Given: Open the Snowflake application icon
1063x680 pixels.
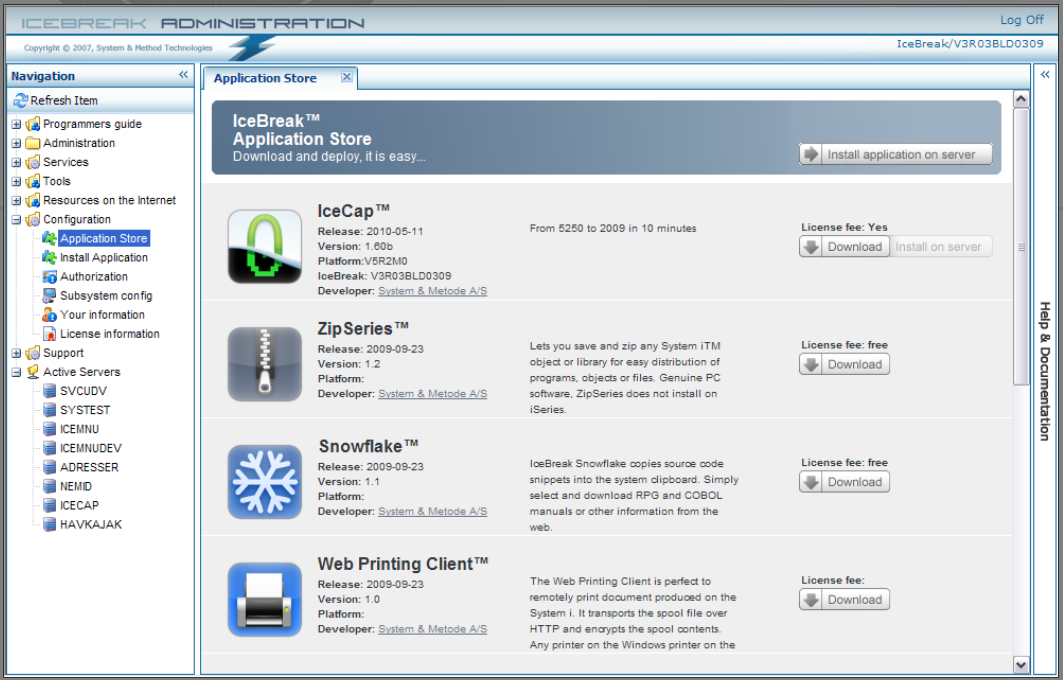Looking at the screenshot, I should pyautogui.click(x=264, y=481).
